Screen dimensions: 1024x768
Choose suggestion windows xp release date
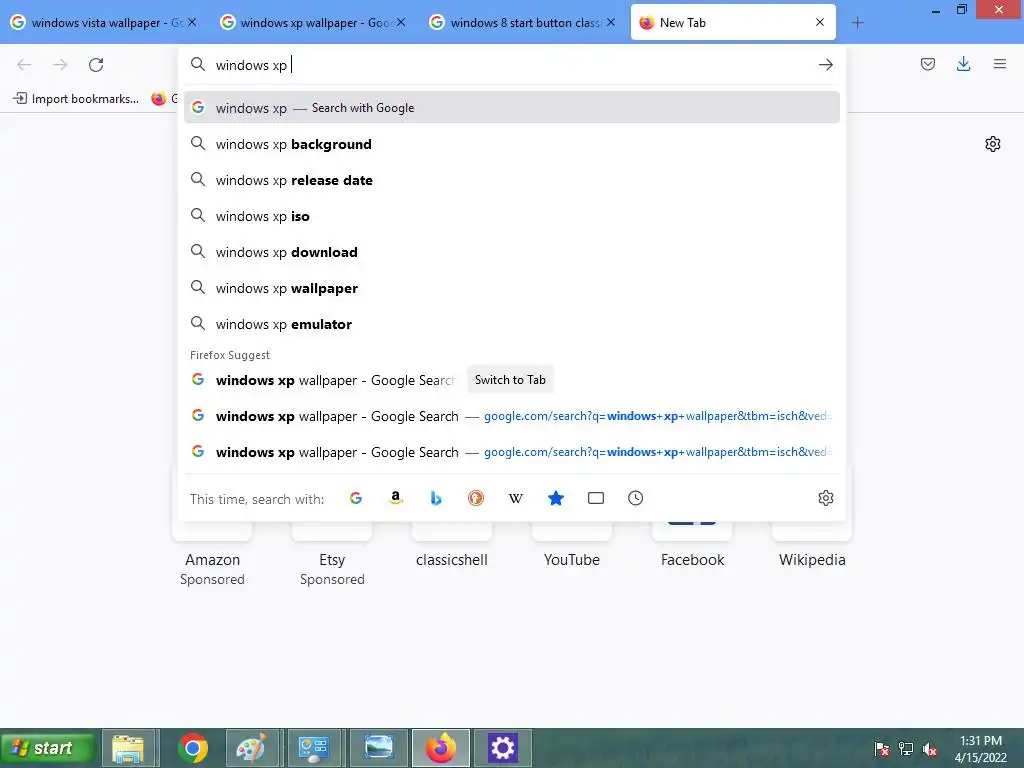pyautogui.click(x=511, y=180)
